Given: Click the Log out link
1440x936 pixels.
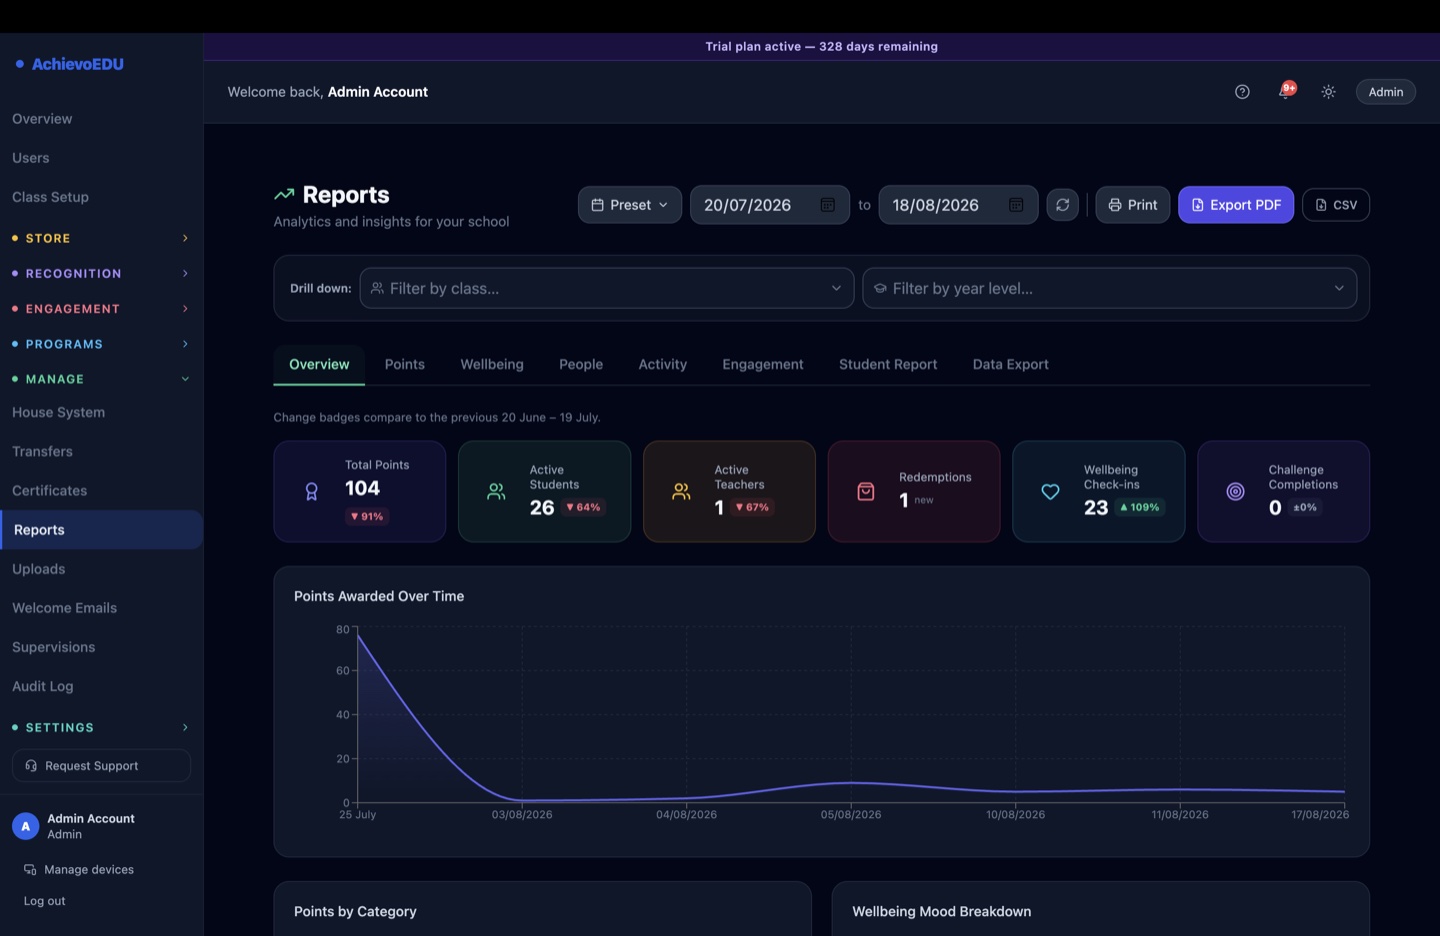Looking at the screenshot, I should 45,901.
